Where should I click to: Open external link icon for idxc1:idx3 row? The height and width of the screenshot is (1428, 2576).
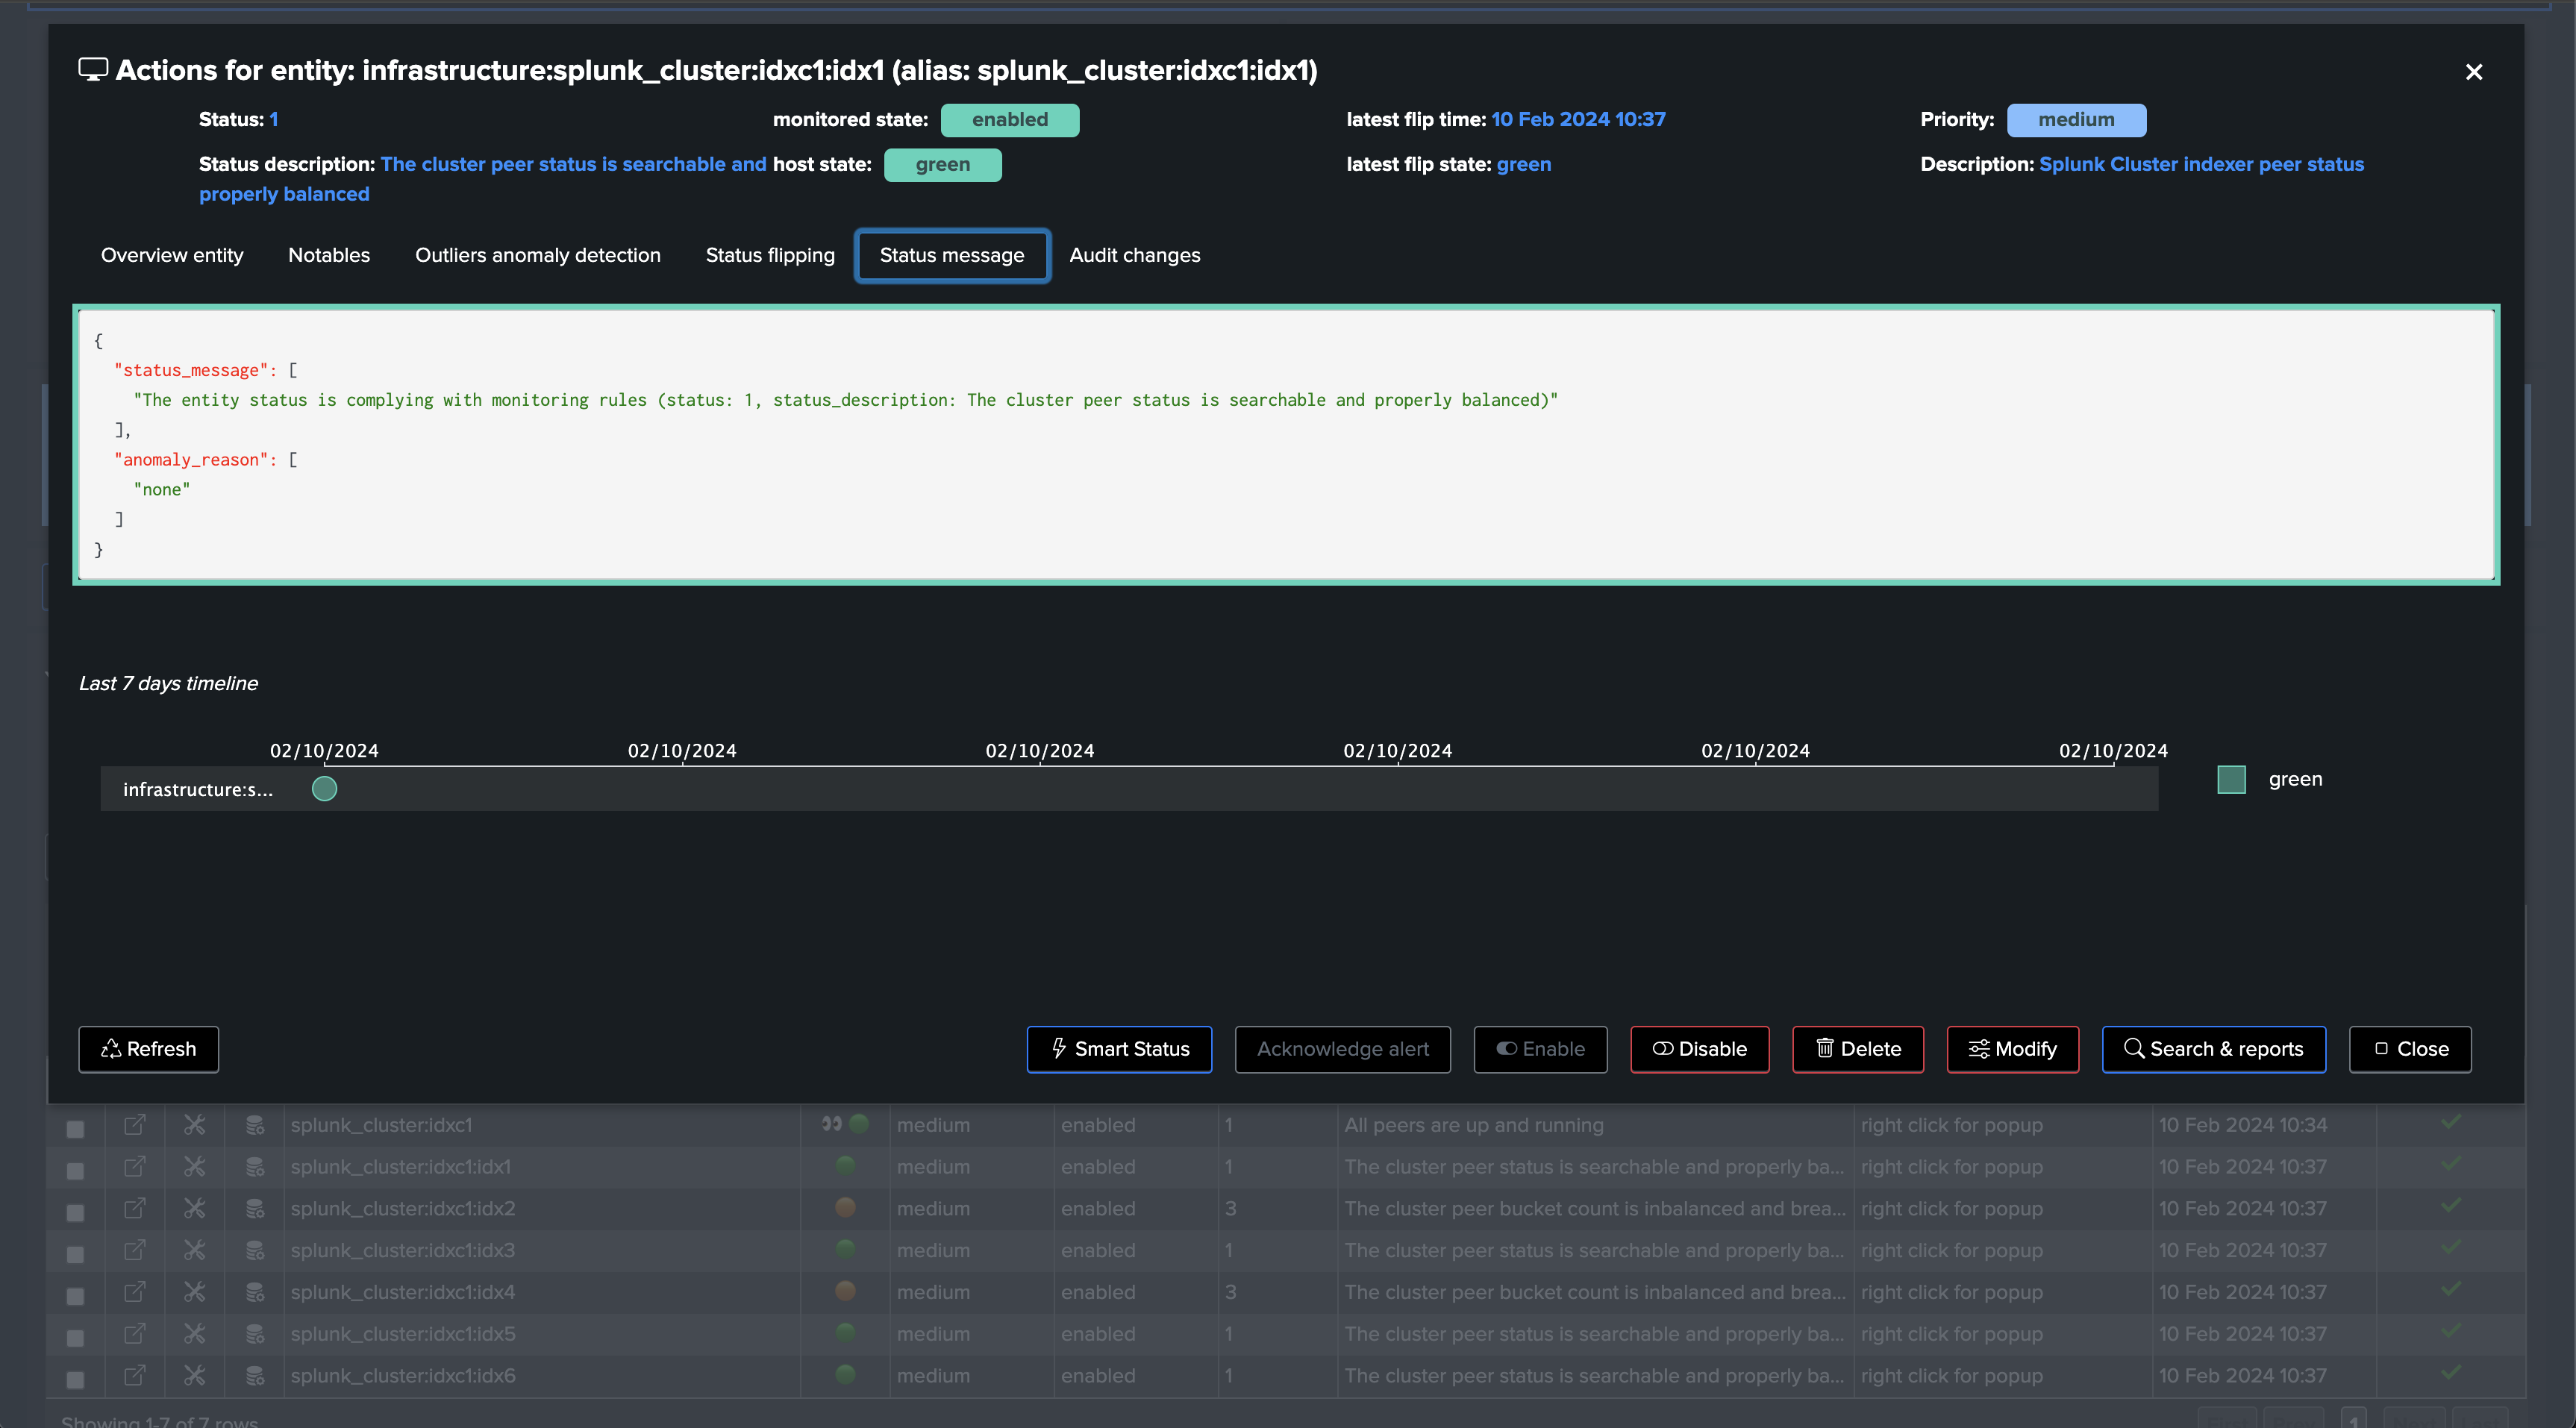pos(134,1250)
